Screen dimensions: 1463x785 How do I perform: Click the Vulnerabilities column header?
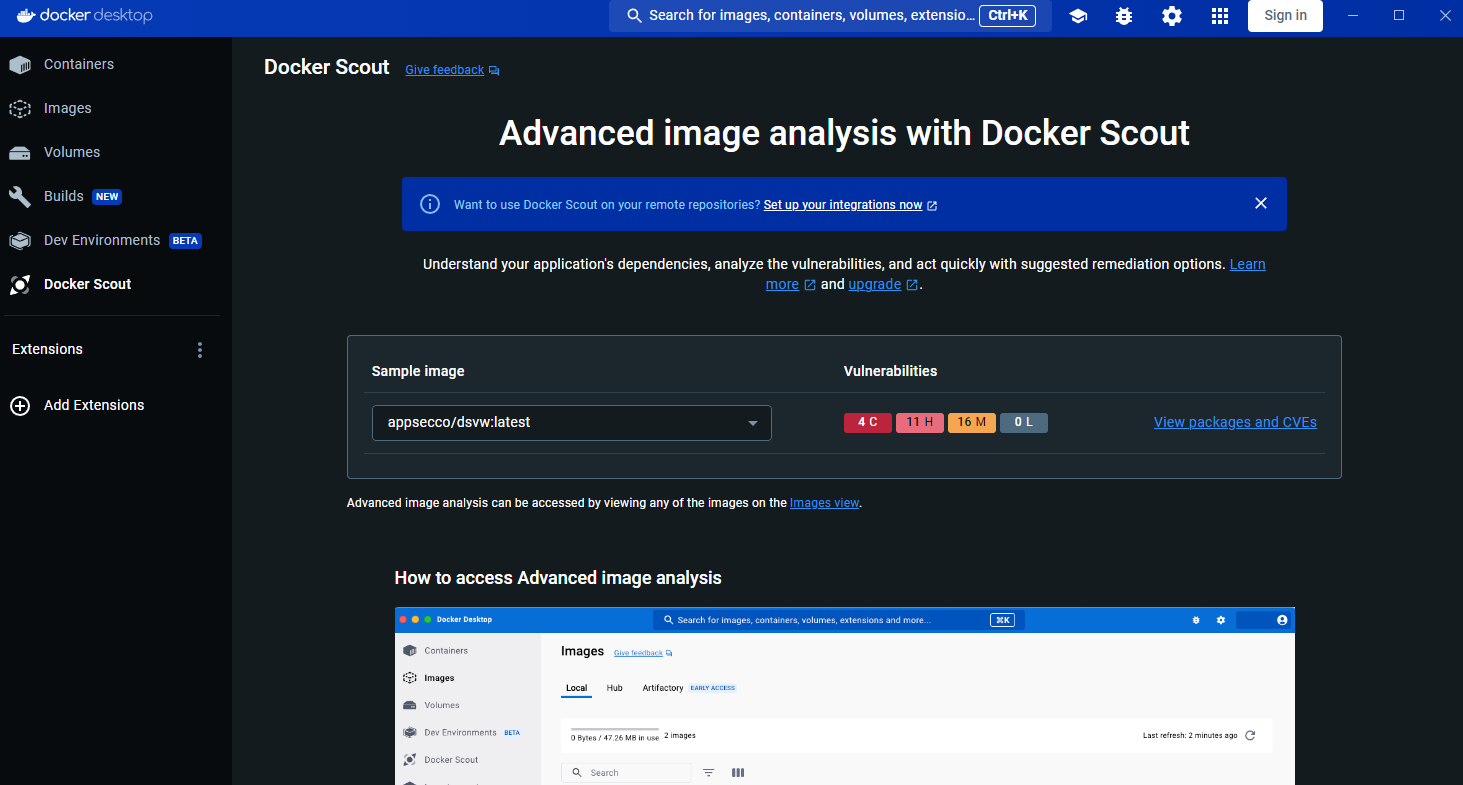point(890,371)
